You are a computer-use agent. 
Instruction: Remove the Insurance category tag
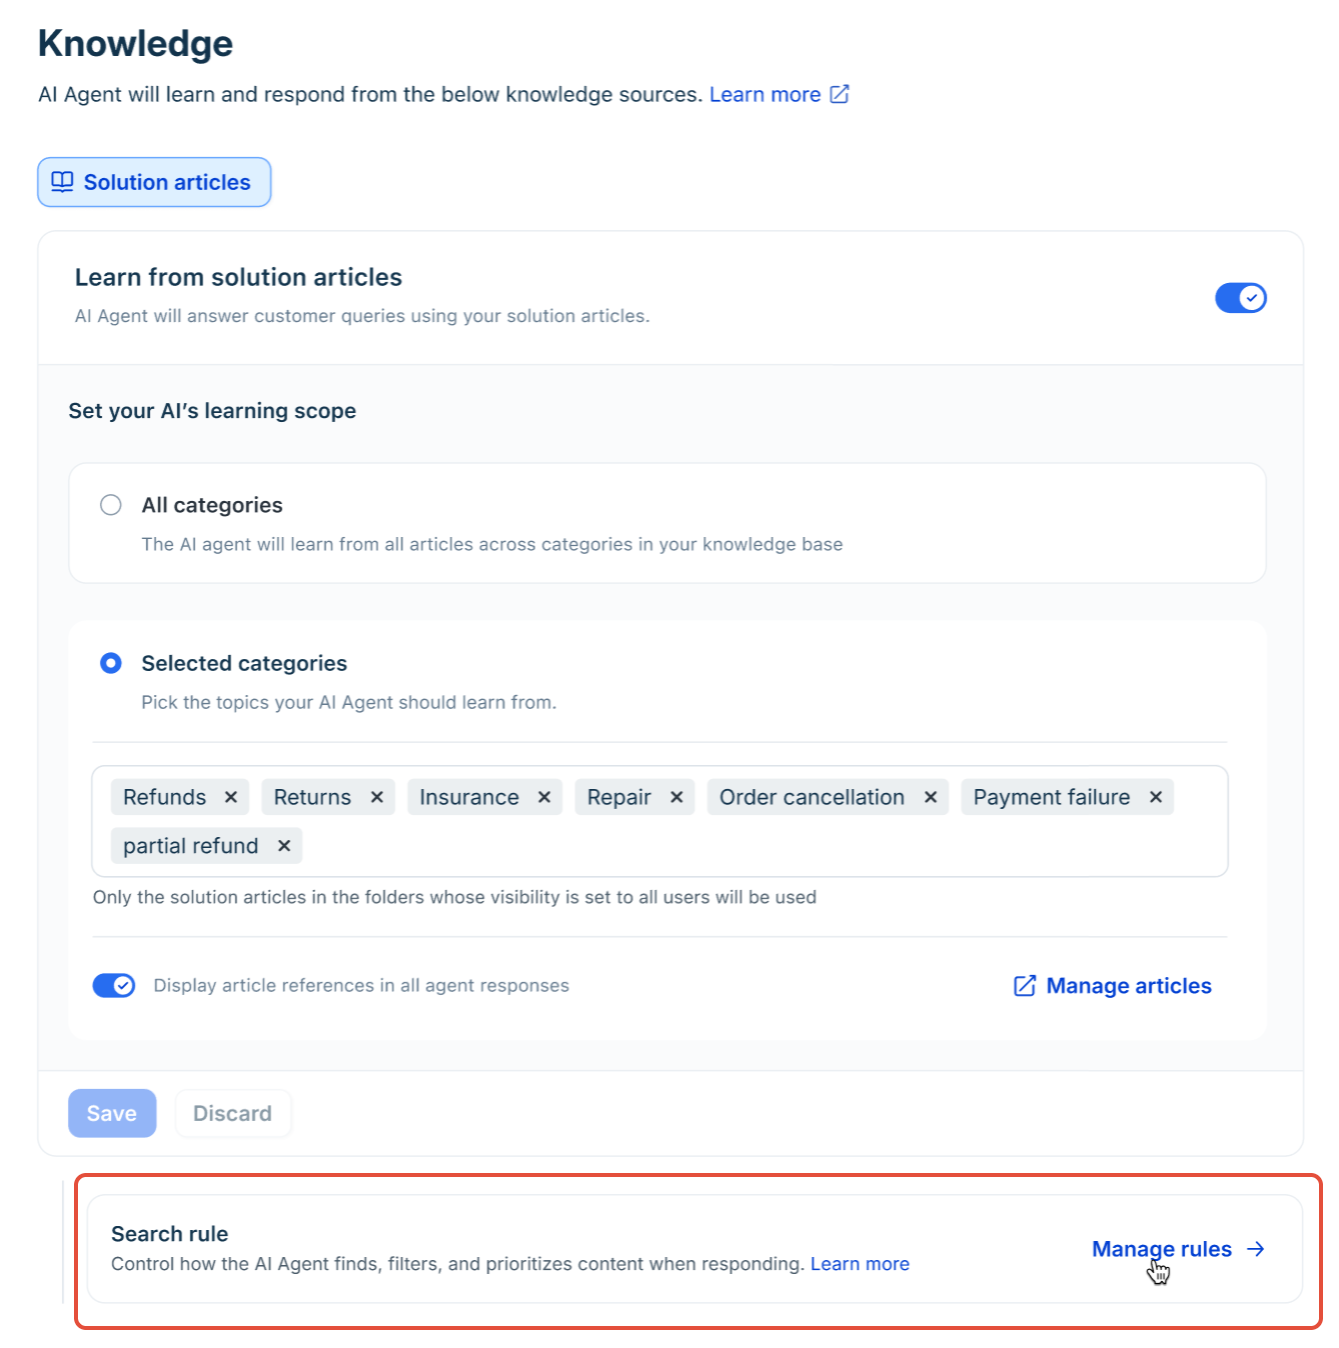[544, 797]
